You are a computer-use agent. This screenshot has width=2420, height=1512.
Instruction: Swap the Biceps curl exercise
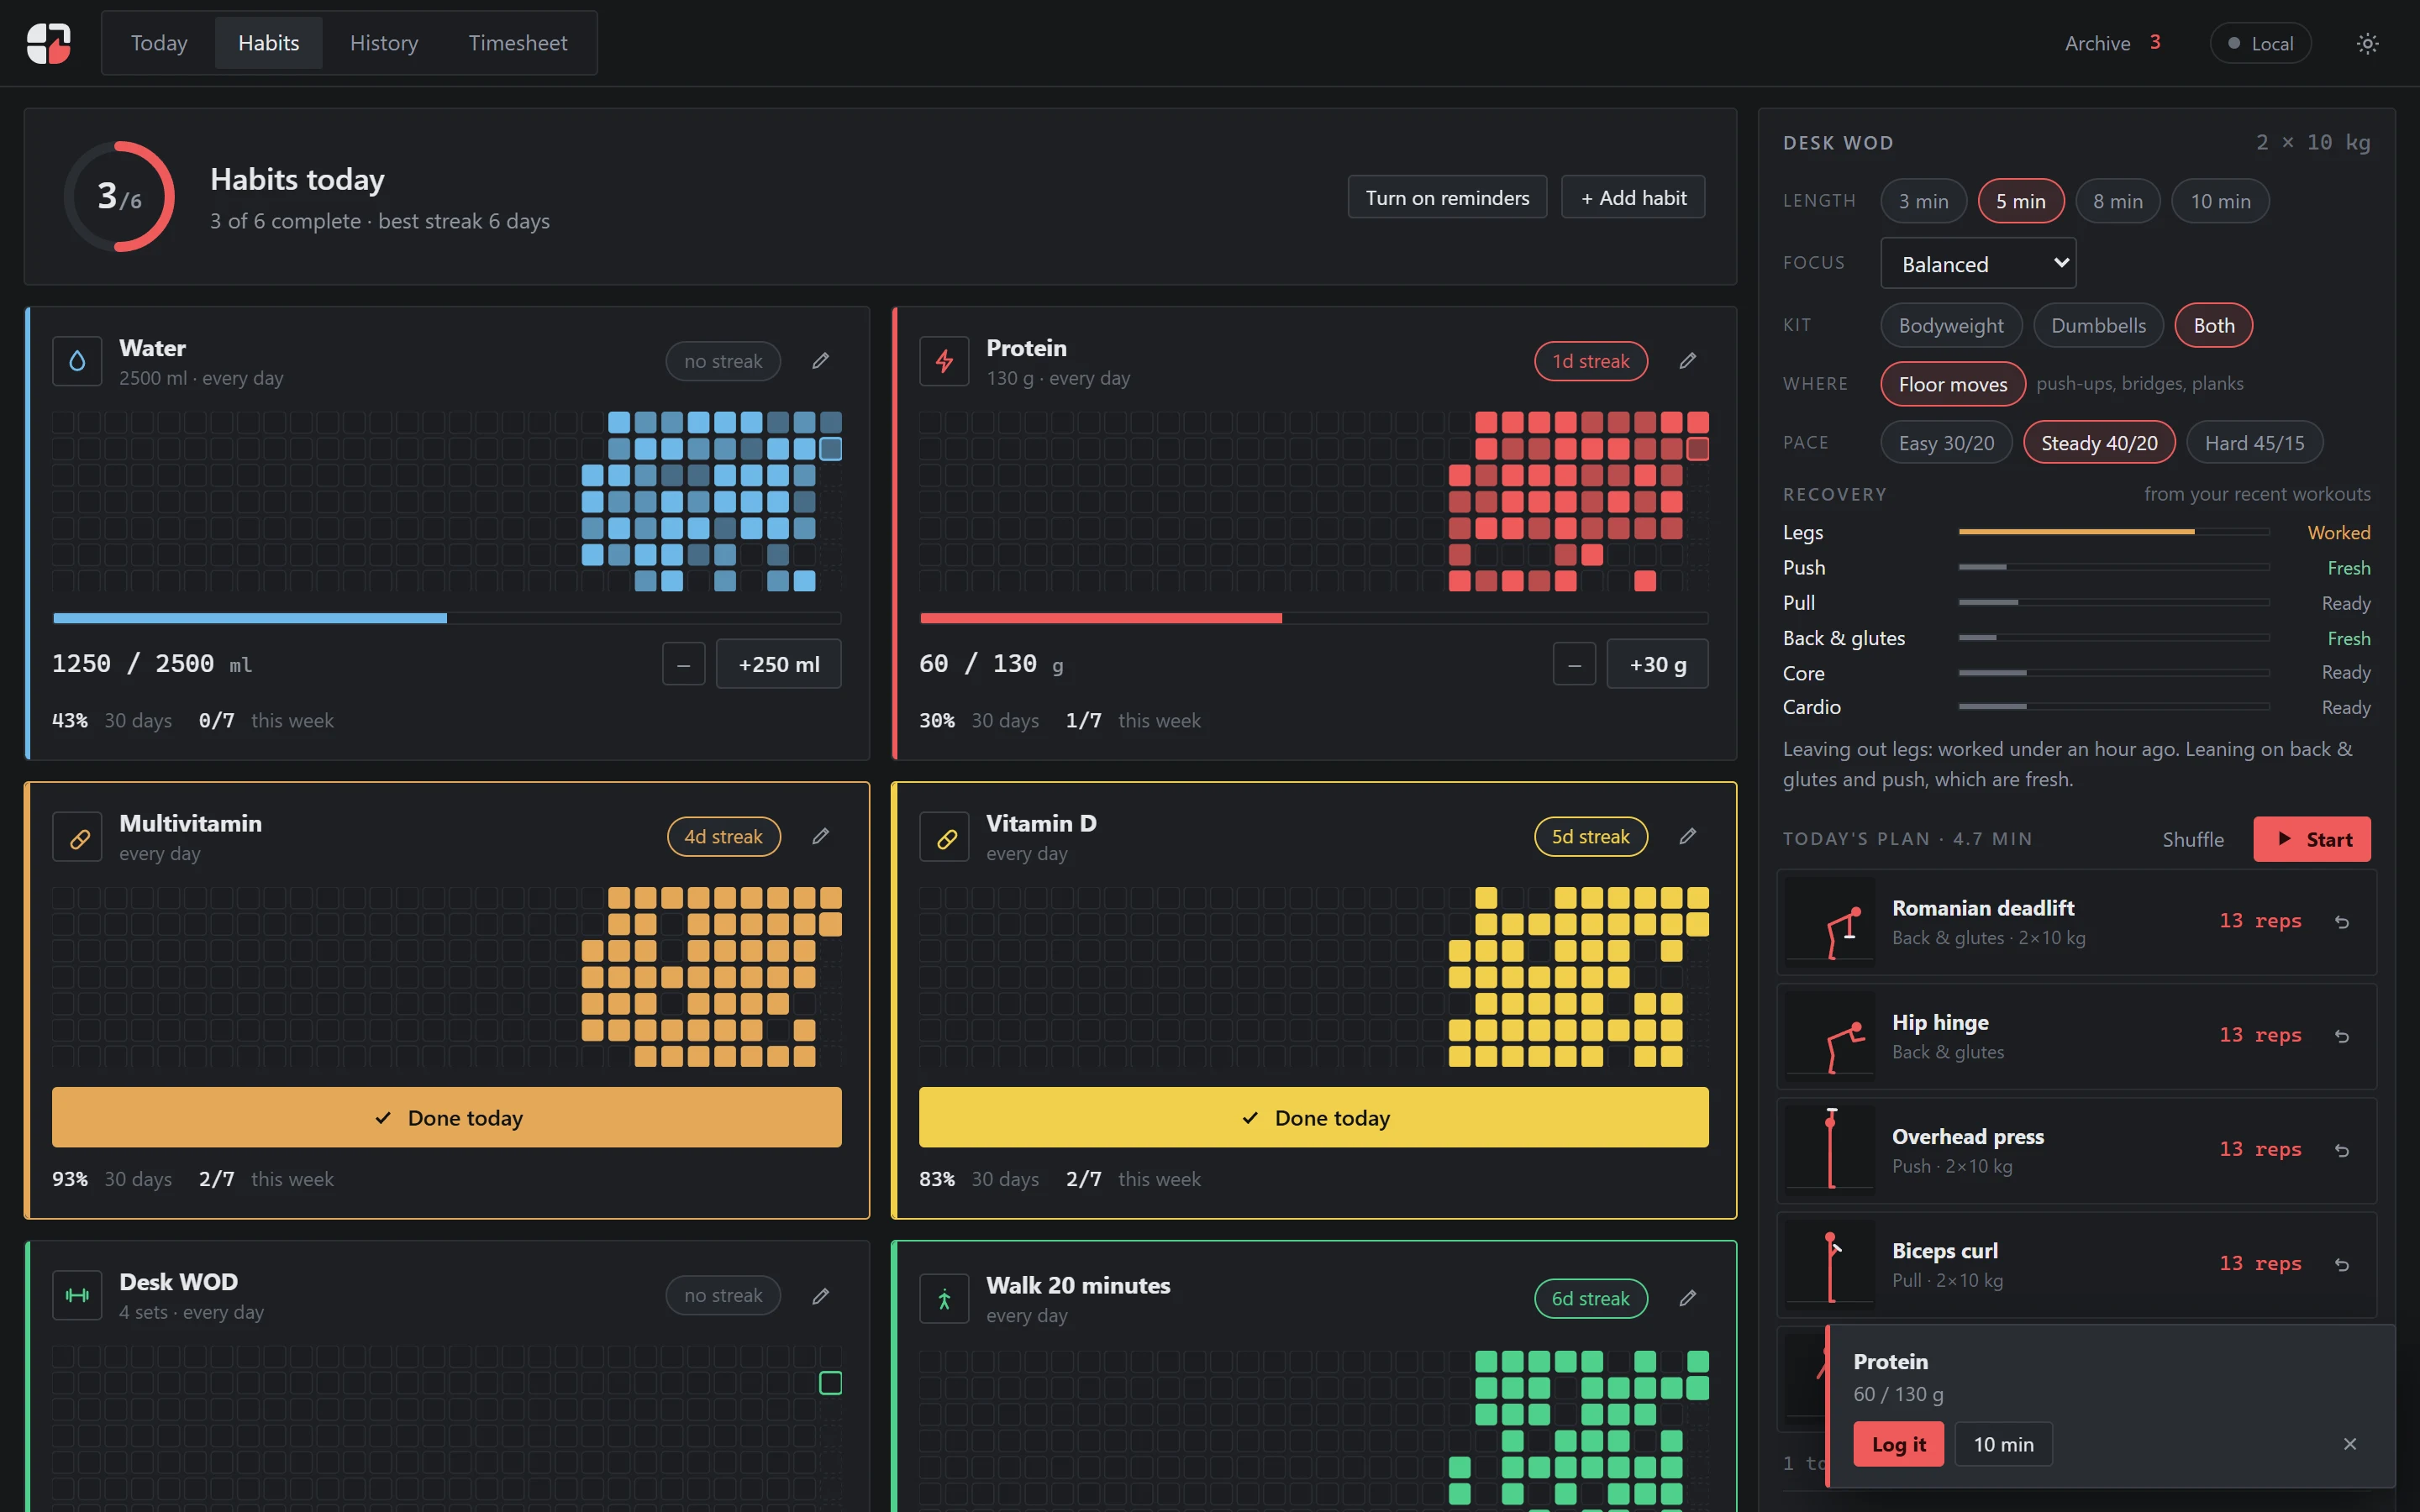point(2342,1265)
